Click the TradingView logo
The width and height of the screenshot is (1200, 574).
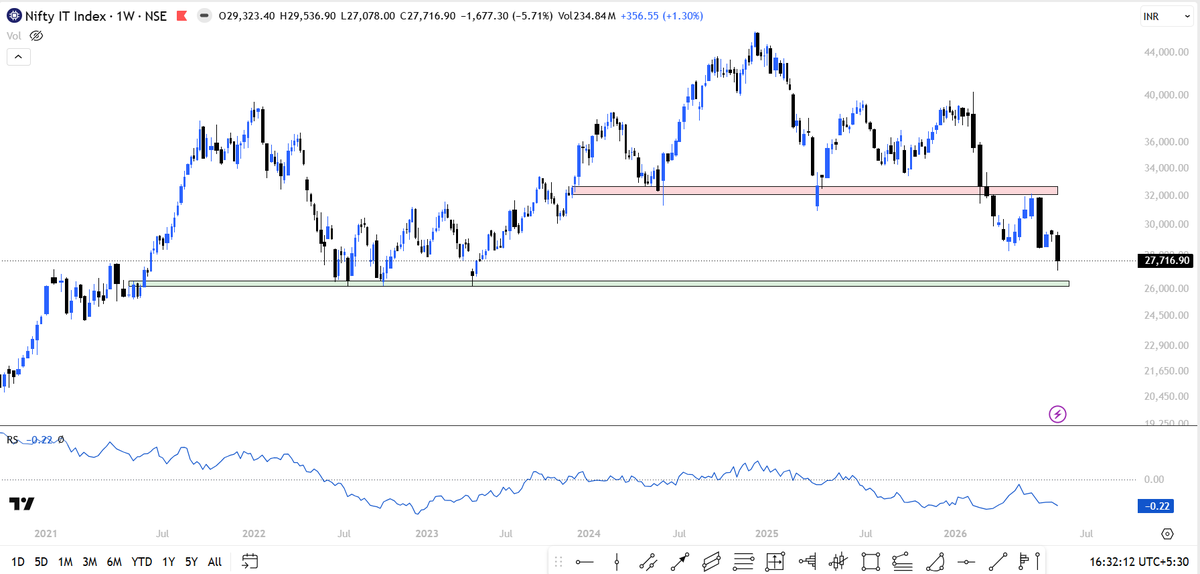[x=22, y=503]
